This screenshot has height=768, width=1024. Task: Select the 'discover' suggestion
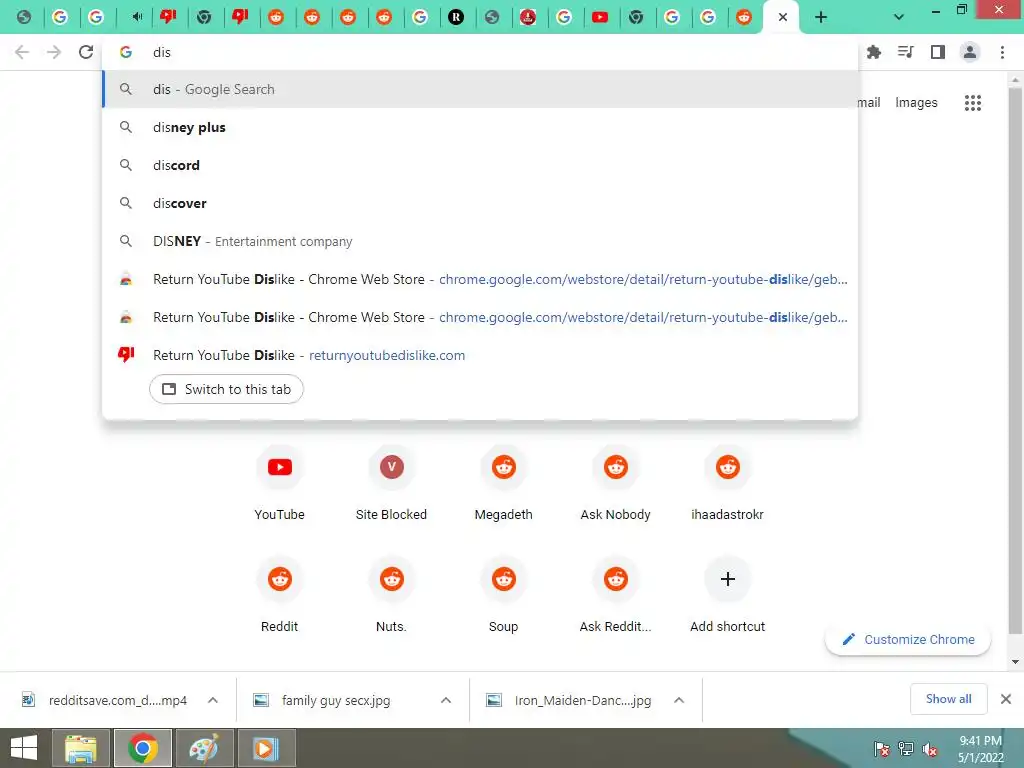[480, 203]
